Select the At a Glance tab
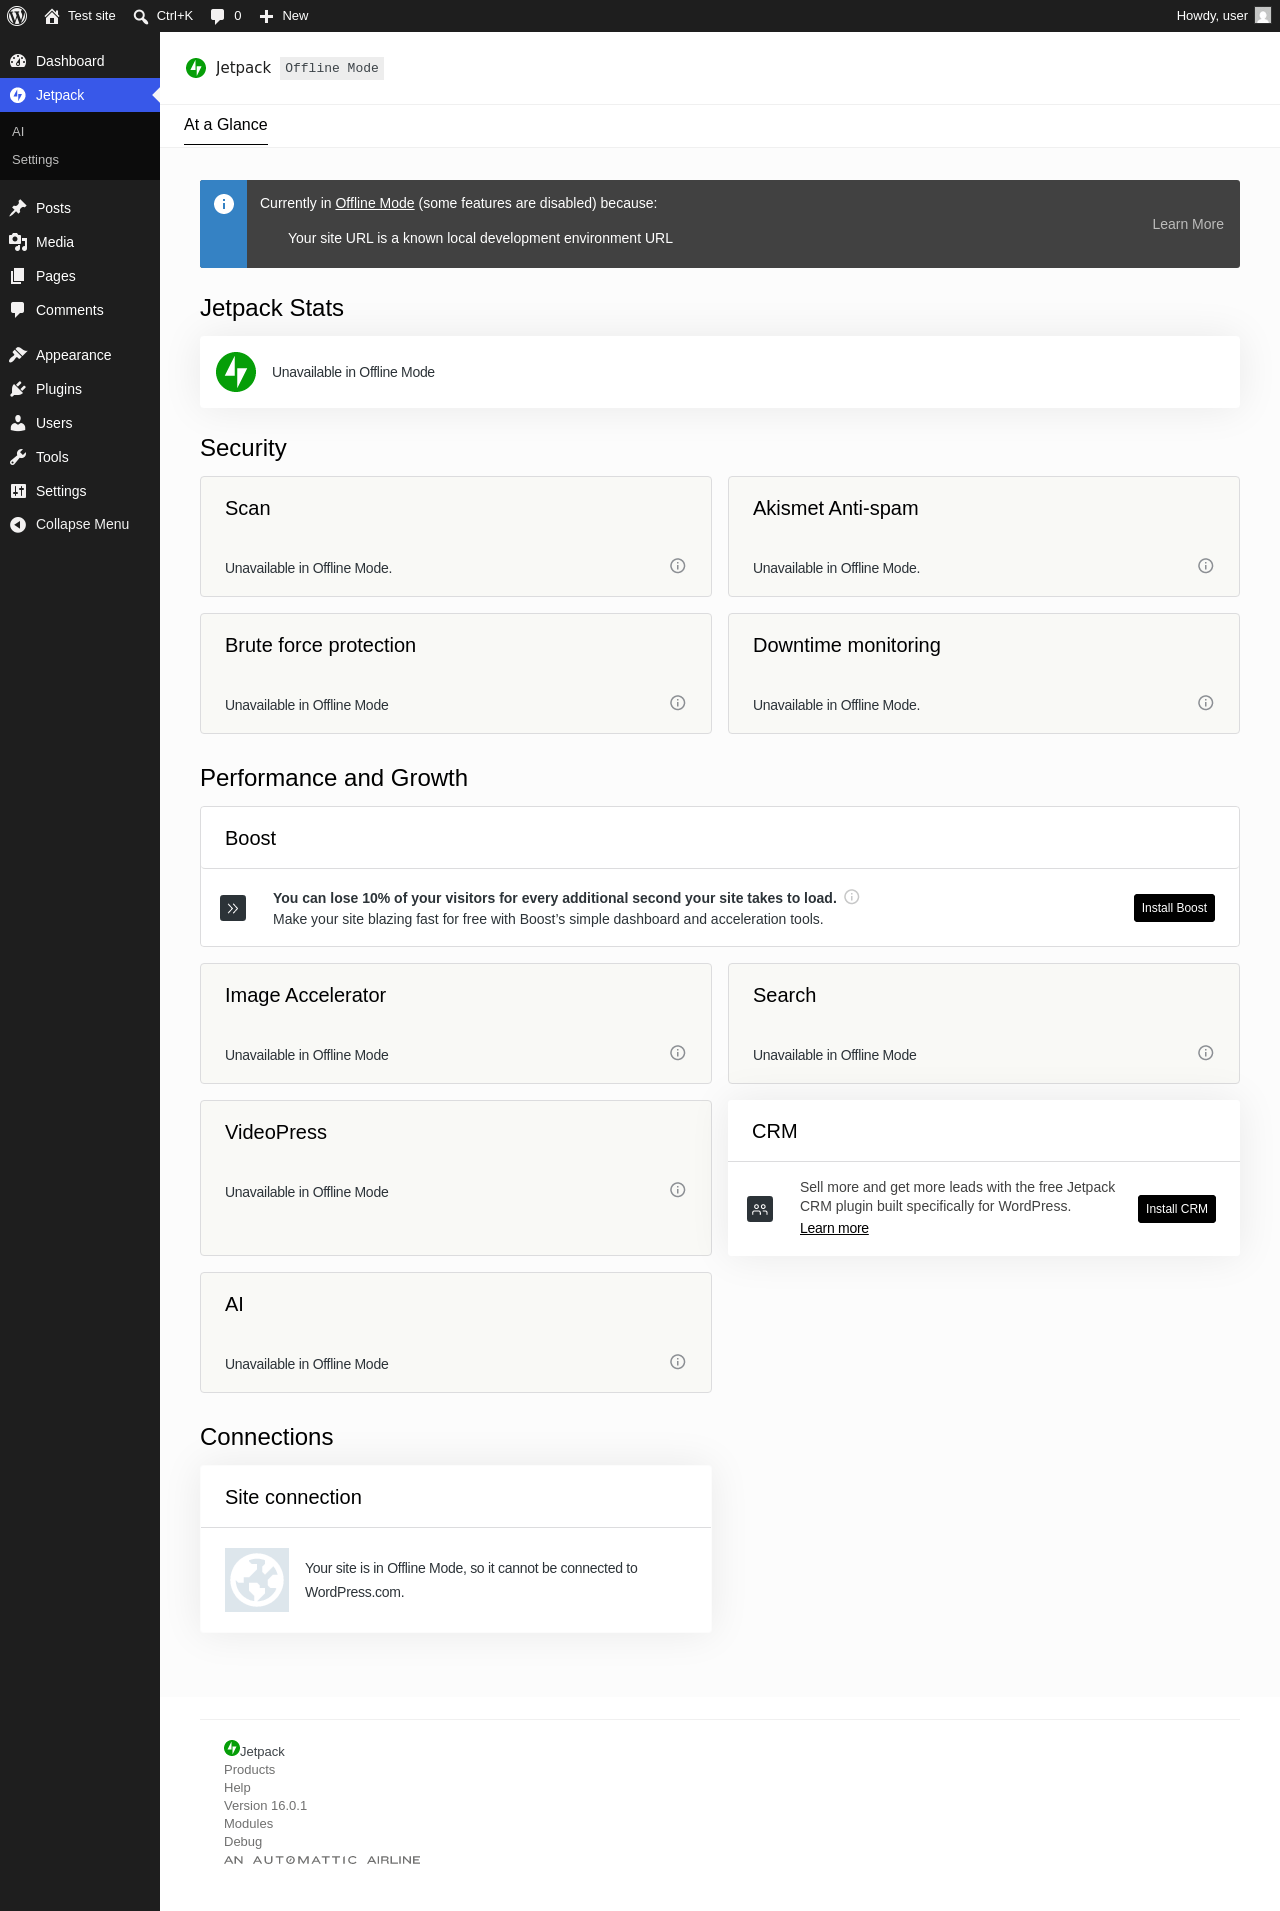Image resolution: width=1280 pixels, height=1911 pixels. pyautogui.click(x=226, y=125)
